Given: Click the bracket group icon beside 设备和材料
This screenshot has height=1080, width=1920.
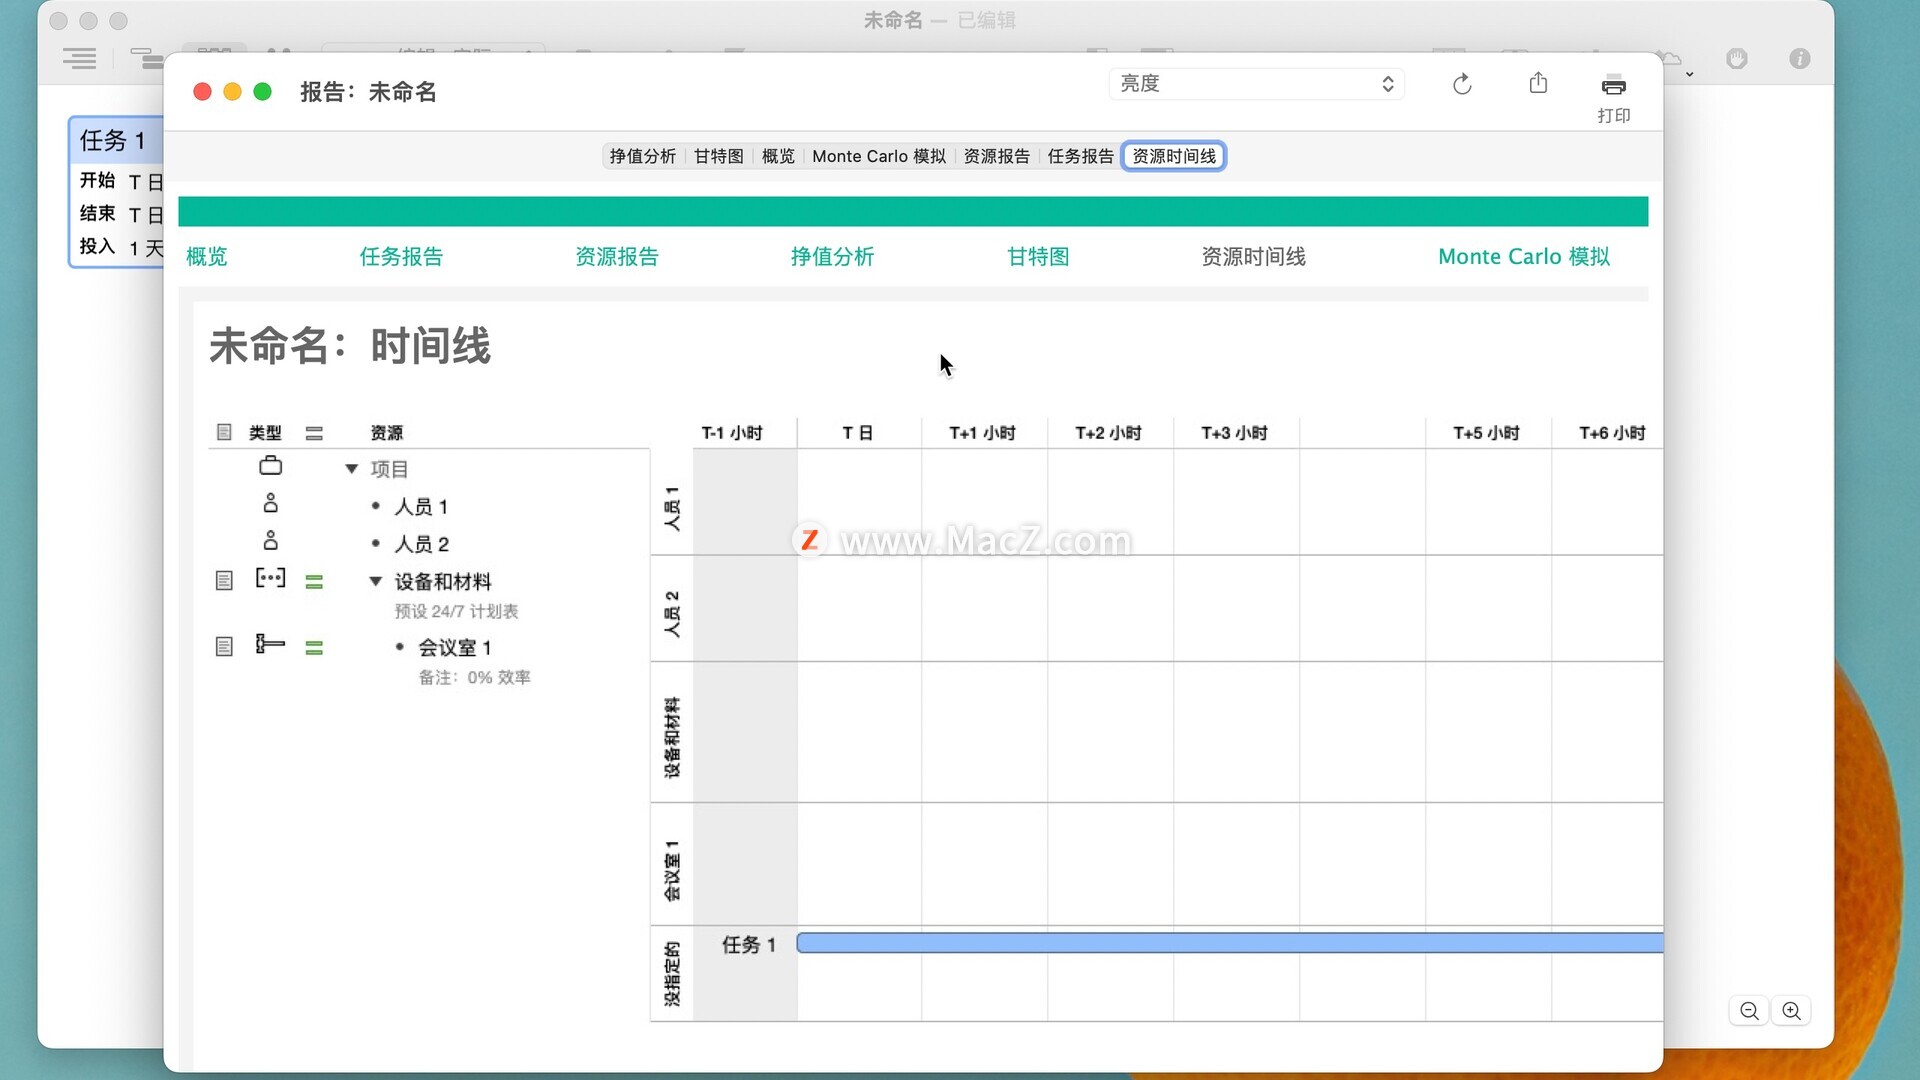Looking at the screenshot, I should [x=270, y=578].
